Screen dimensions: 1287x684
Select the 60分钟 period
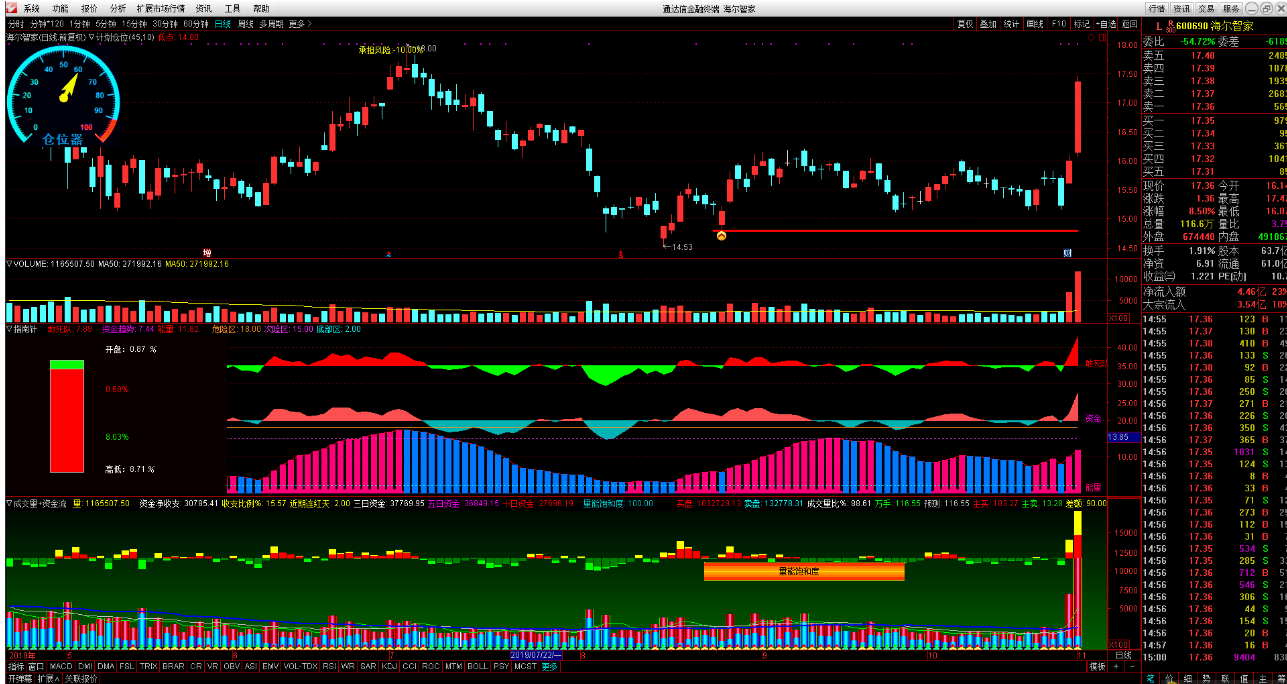point(196,23)
